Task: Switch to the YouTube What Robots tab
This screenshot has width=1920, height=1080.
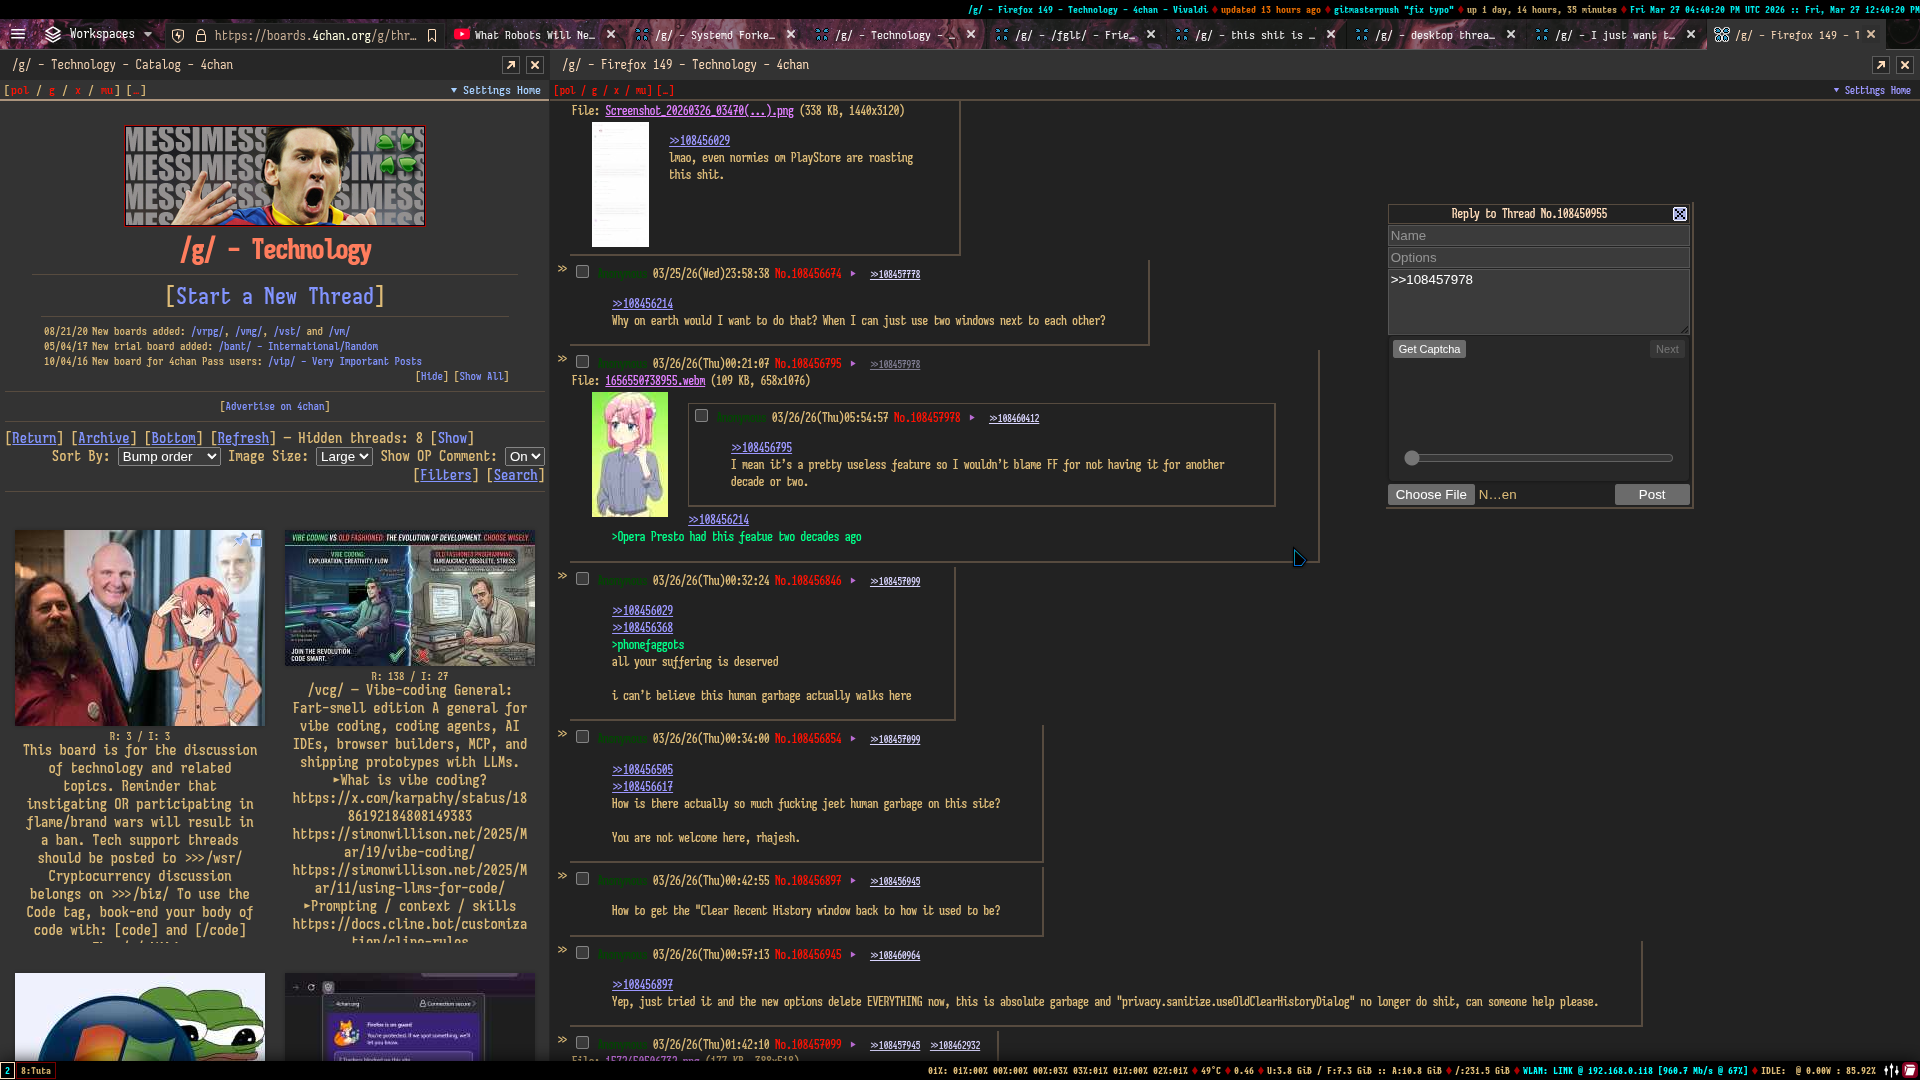Action: 528,35
